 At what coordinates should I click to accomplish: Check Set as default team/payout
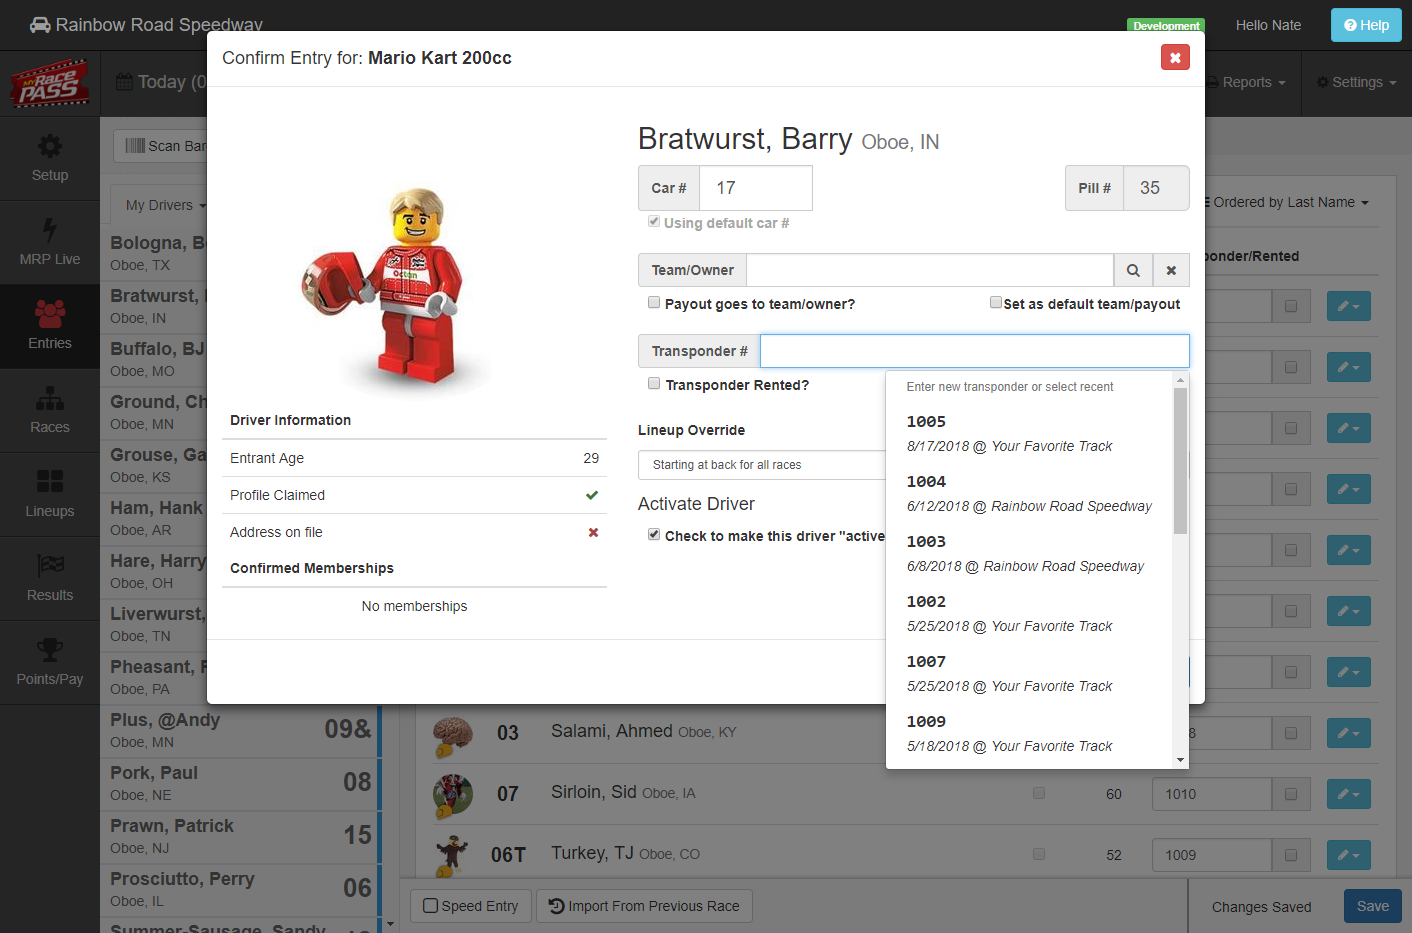pos(996,302)
